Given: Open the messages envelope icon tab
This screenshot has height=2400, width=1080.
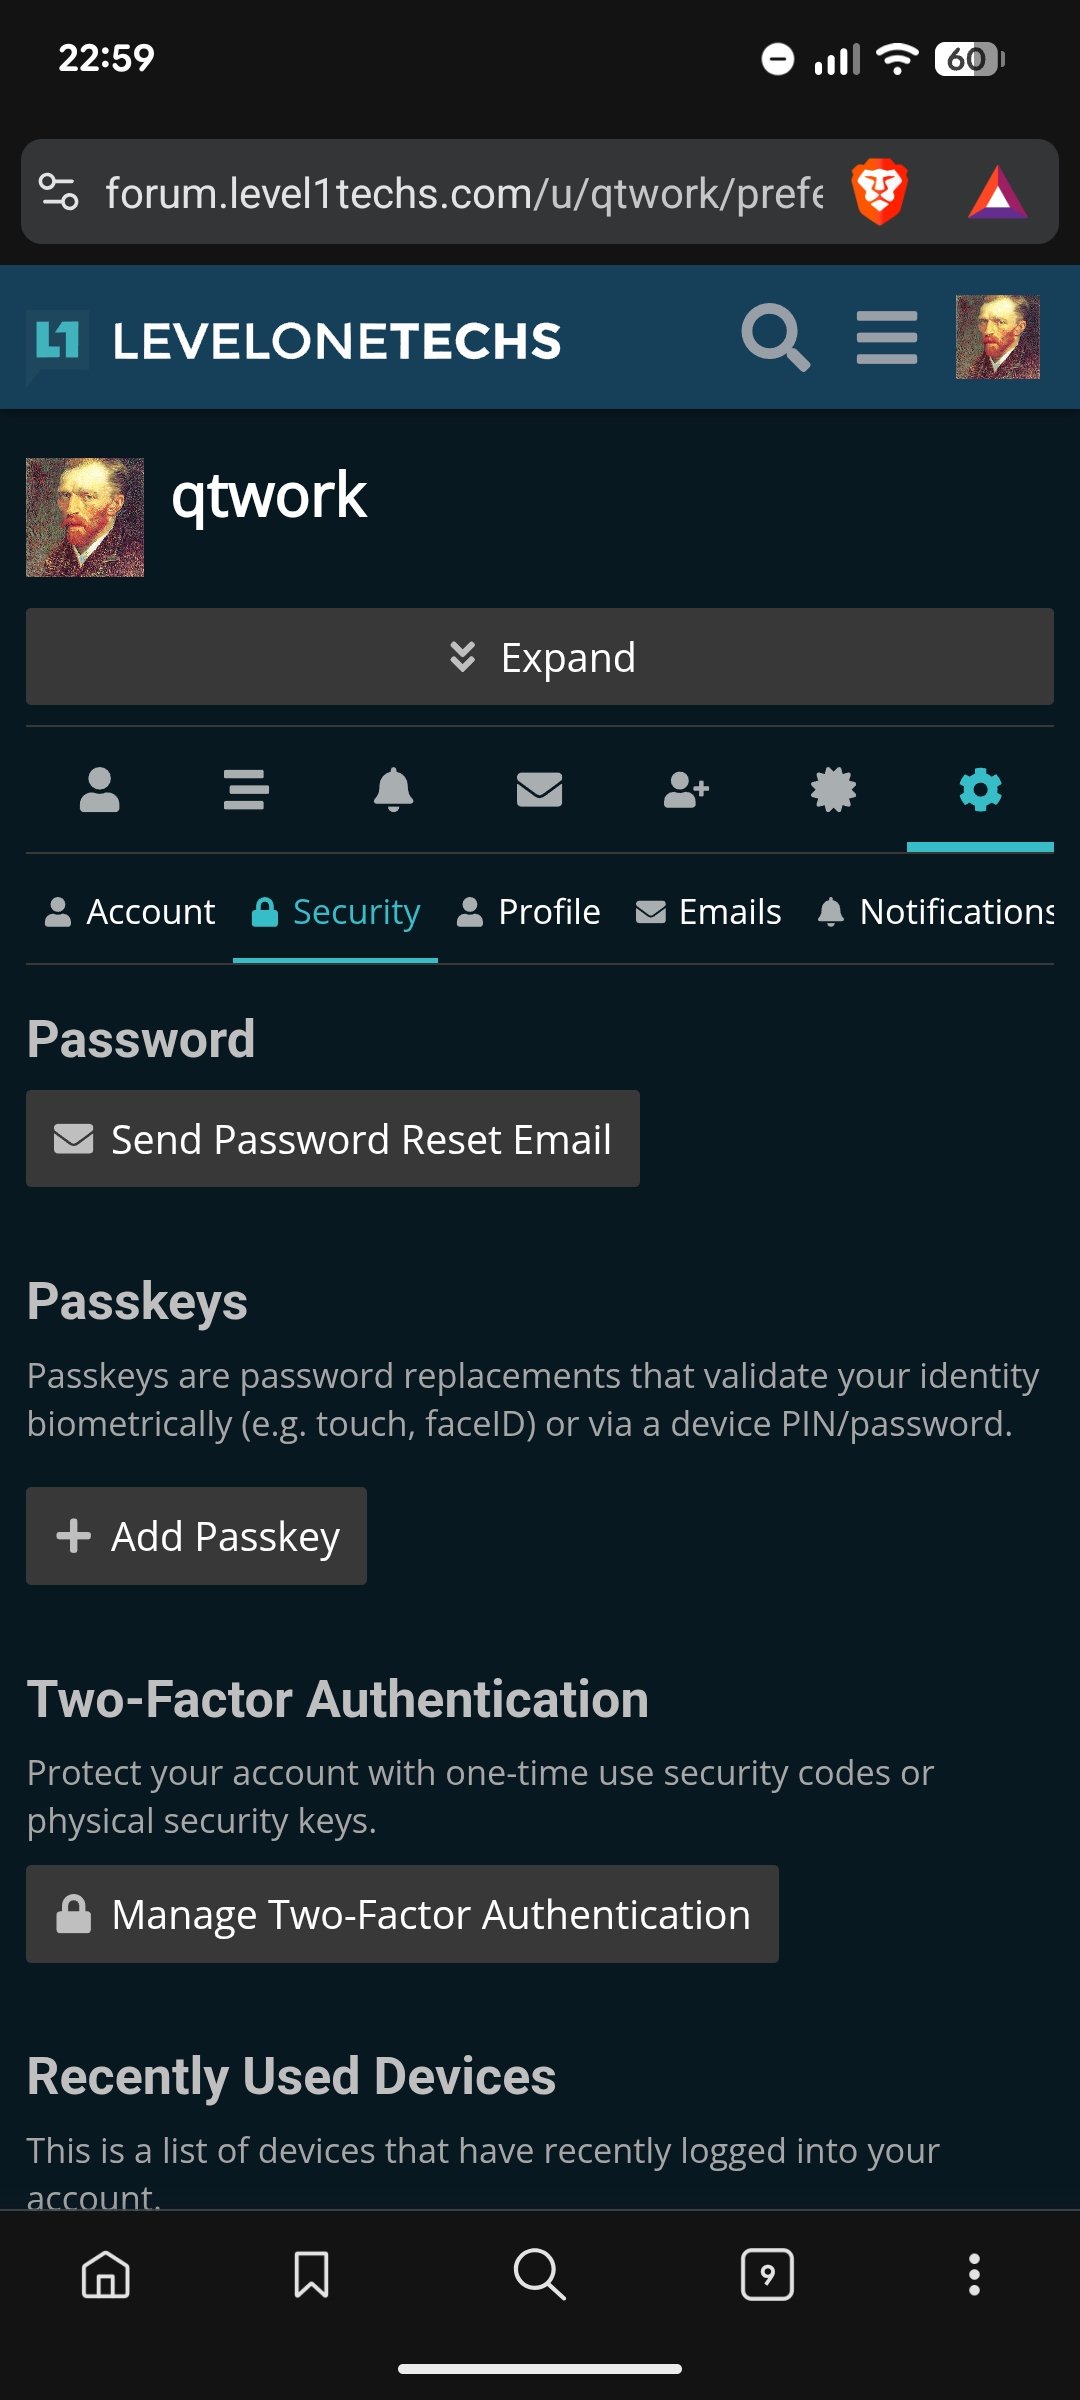Looking at the screenshot, I should point(539,790).
